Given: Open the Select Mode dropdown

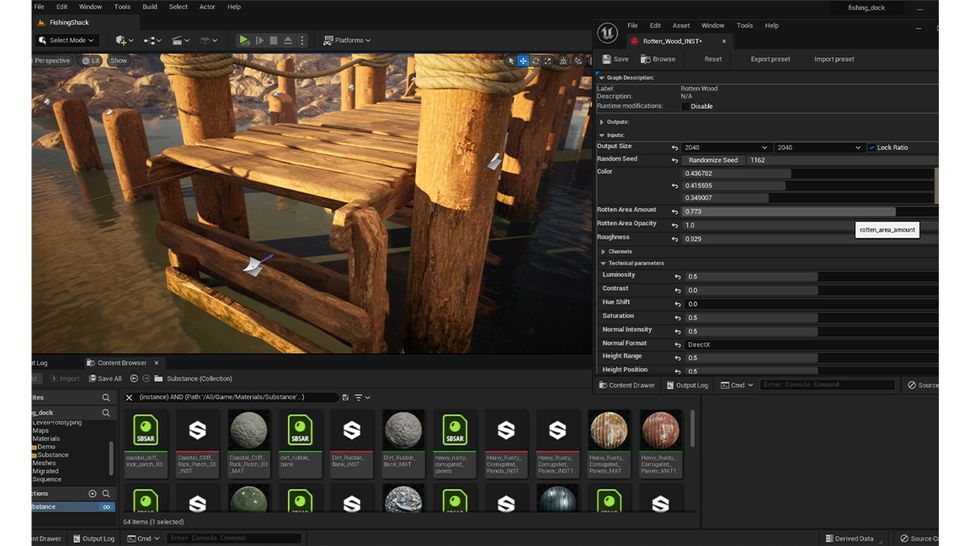Looking at the screenshot, I should pyautogui.click(x=66, y=40).
